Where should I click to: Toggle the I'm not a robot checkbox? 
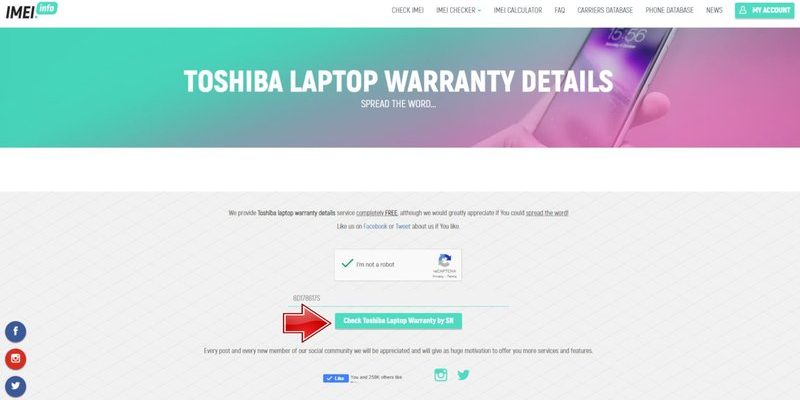(x=347, y=264)
